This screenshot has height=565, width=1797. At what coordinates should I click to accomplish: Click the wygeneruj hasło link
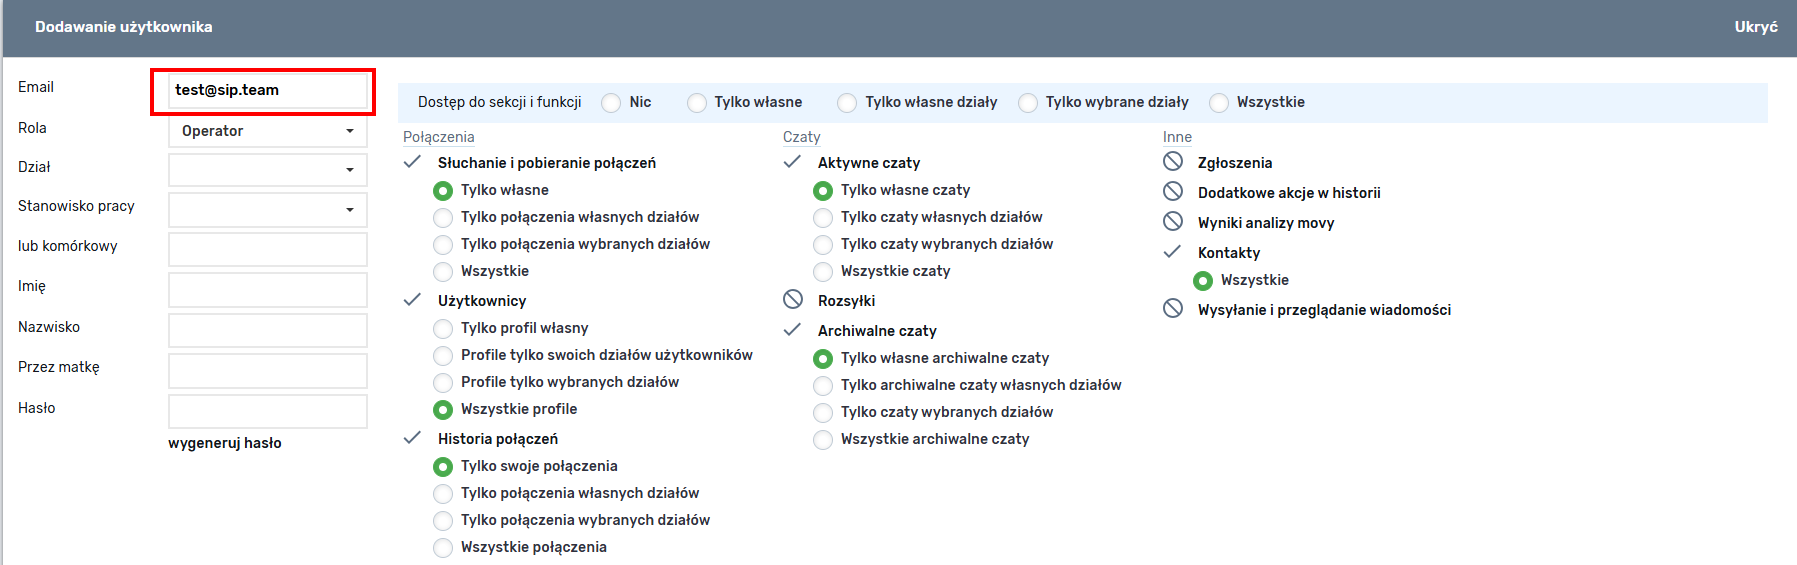[225, 443]
